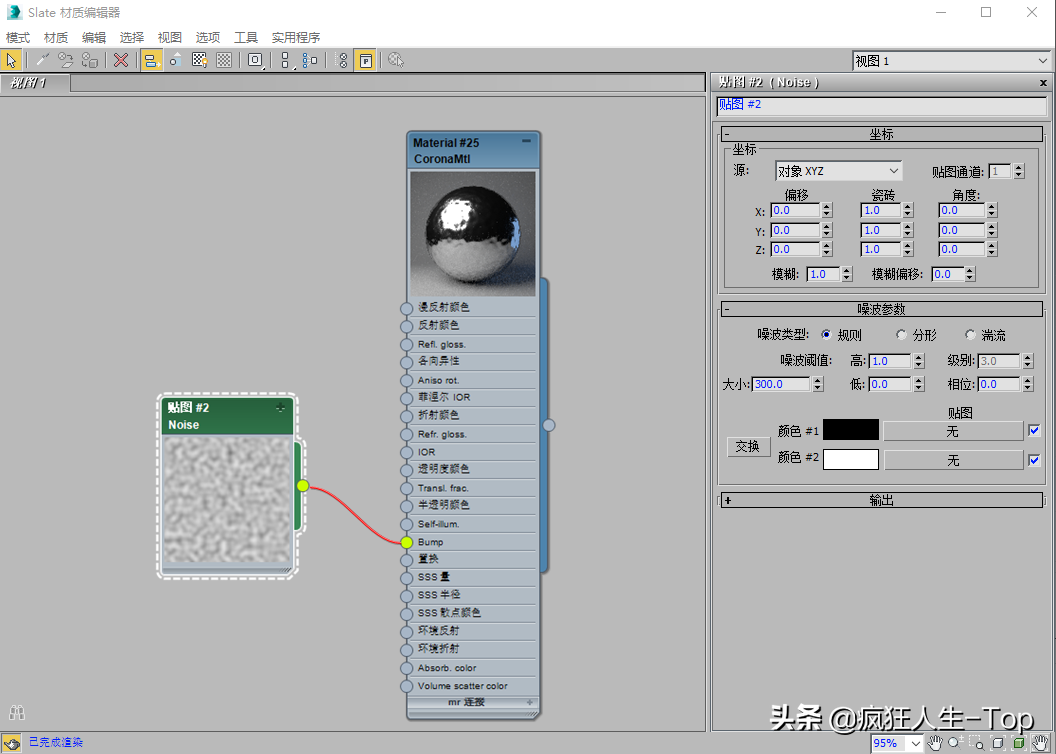Click the 无 map button for 颜色 #2
Image resolution: width=1056 pixels, height=754 pixels.
point(953,460)
